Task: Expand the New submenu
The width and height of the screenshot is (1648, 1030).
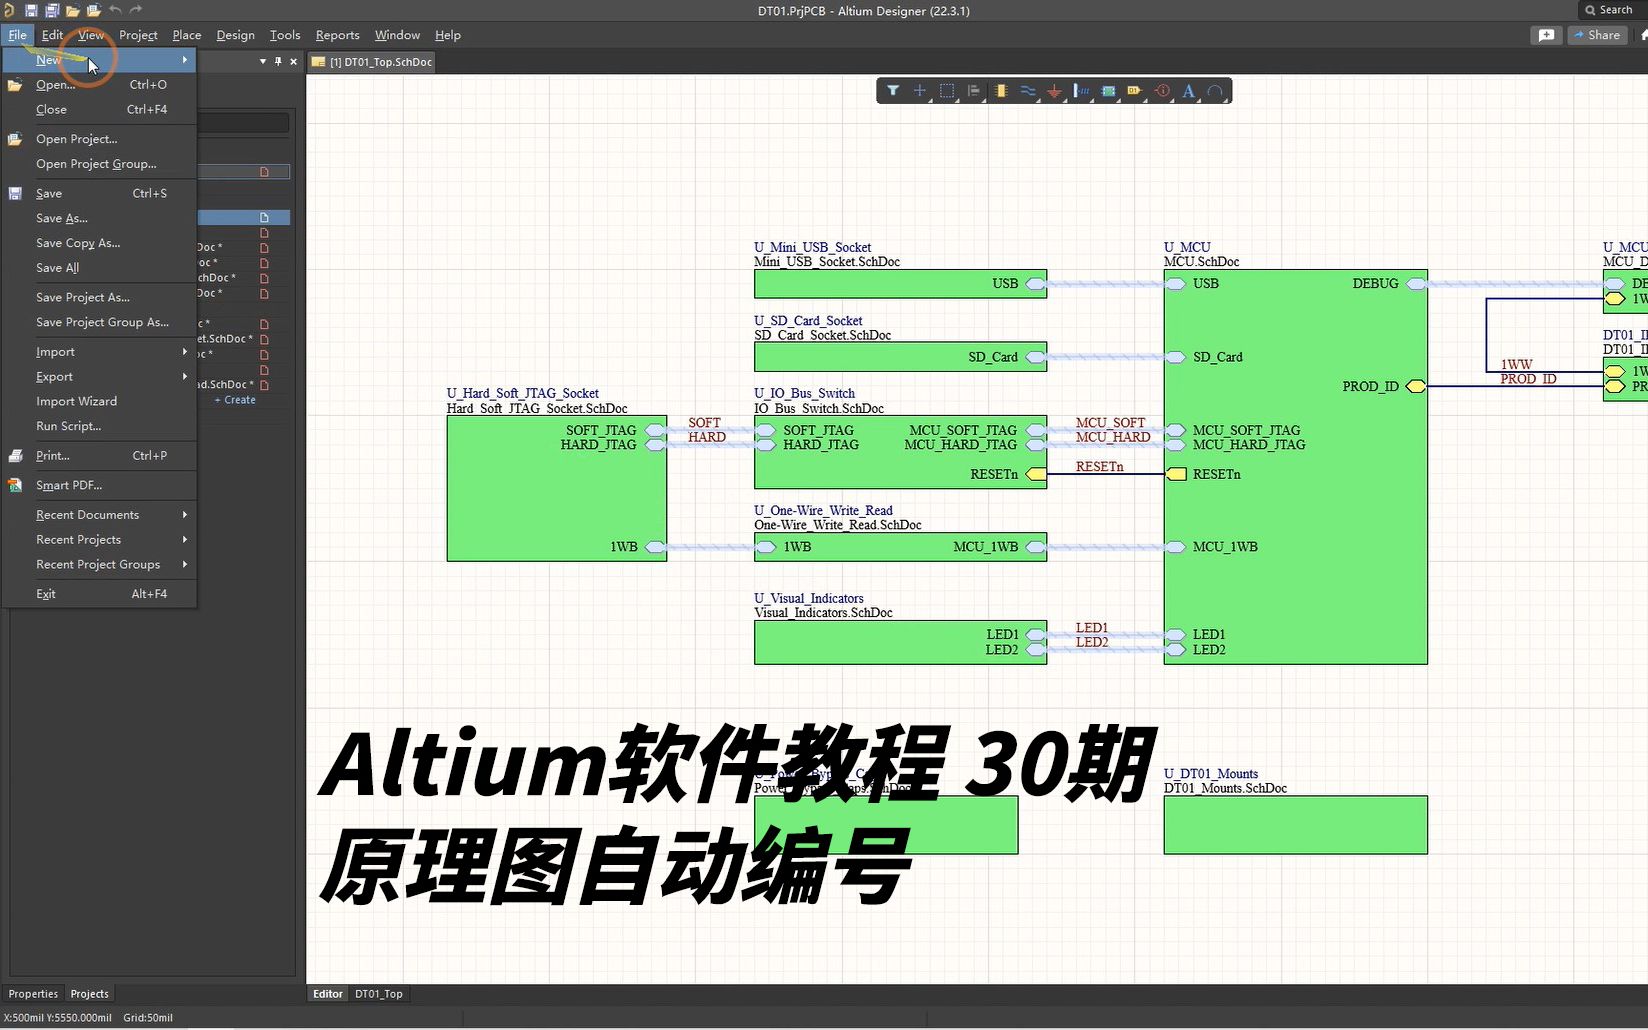Action: pyautogui.click(x=99, y=60)
